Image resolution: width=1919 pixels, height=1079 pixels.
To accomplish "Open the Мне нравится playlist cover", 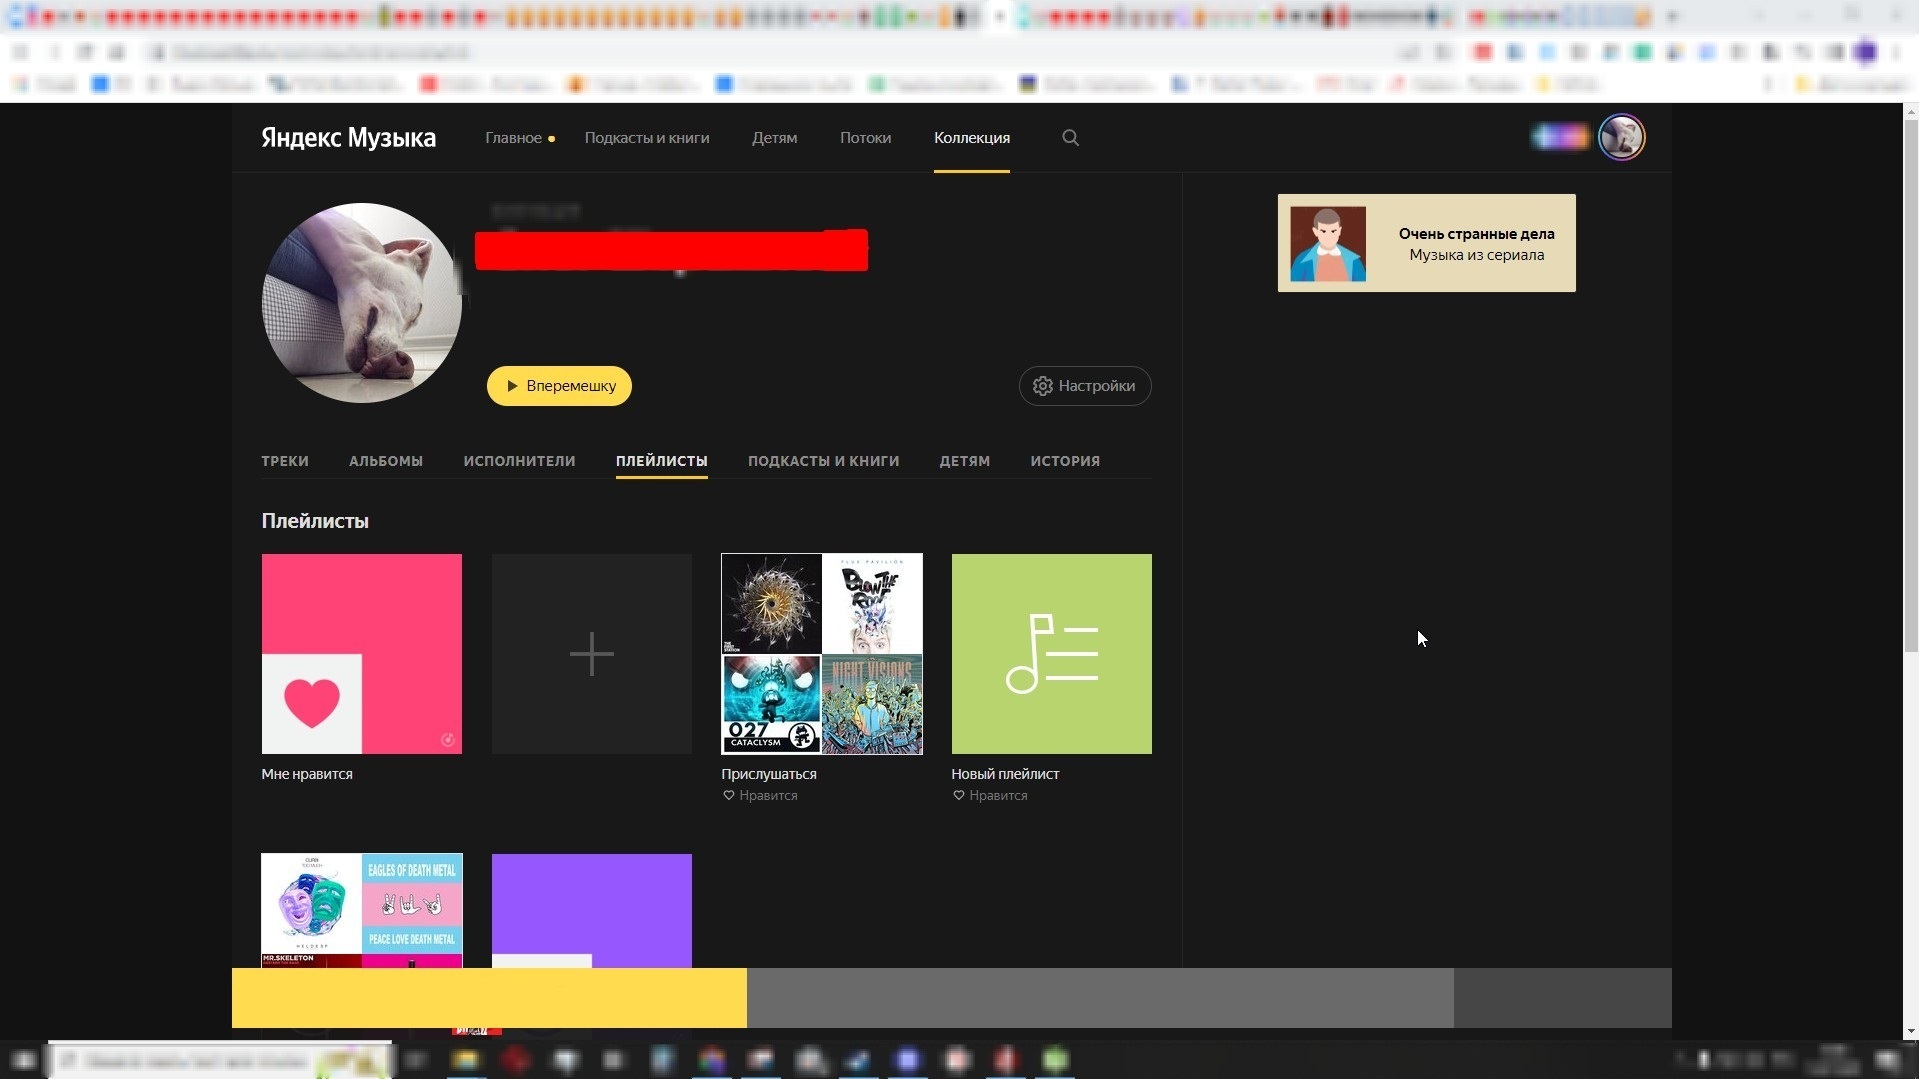I will pyautogui.click(x=362, y=654).
